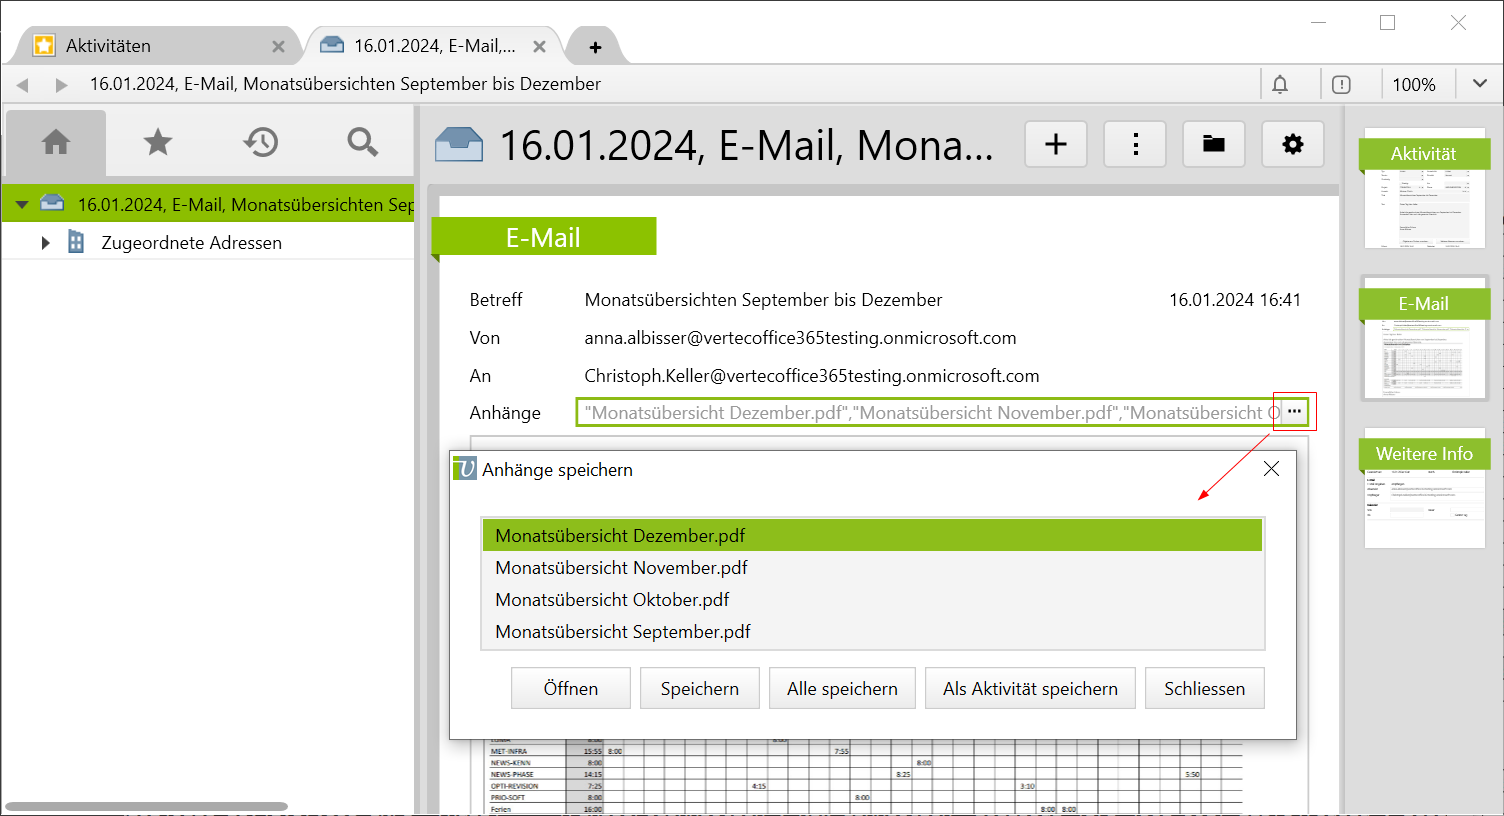Click ellipsis button beside Anhänge field
Screen dimensions: 1504x816
[1294, 412]
